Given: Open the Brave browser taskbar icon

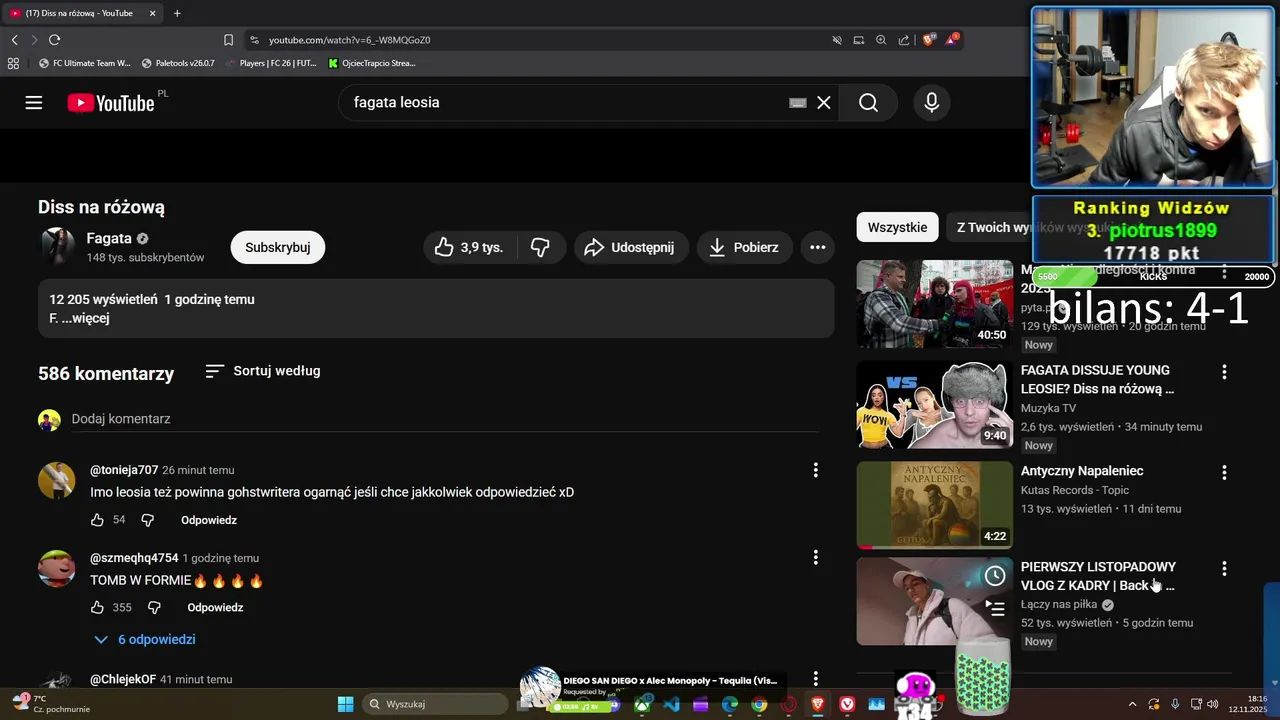Looking at the screenshot, I should click(818, 704).
